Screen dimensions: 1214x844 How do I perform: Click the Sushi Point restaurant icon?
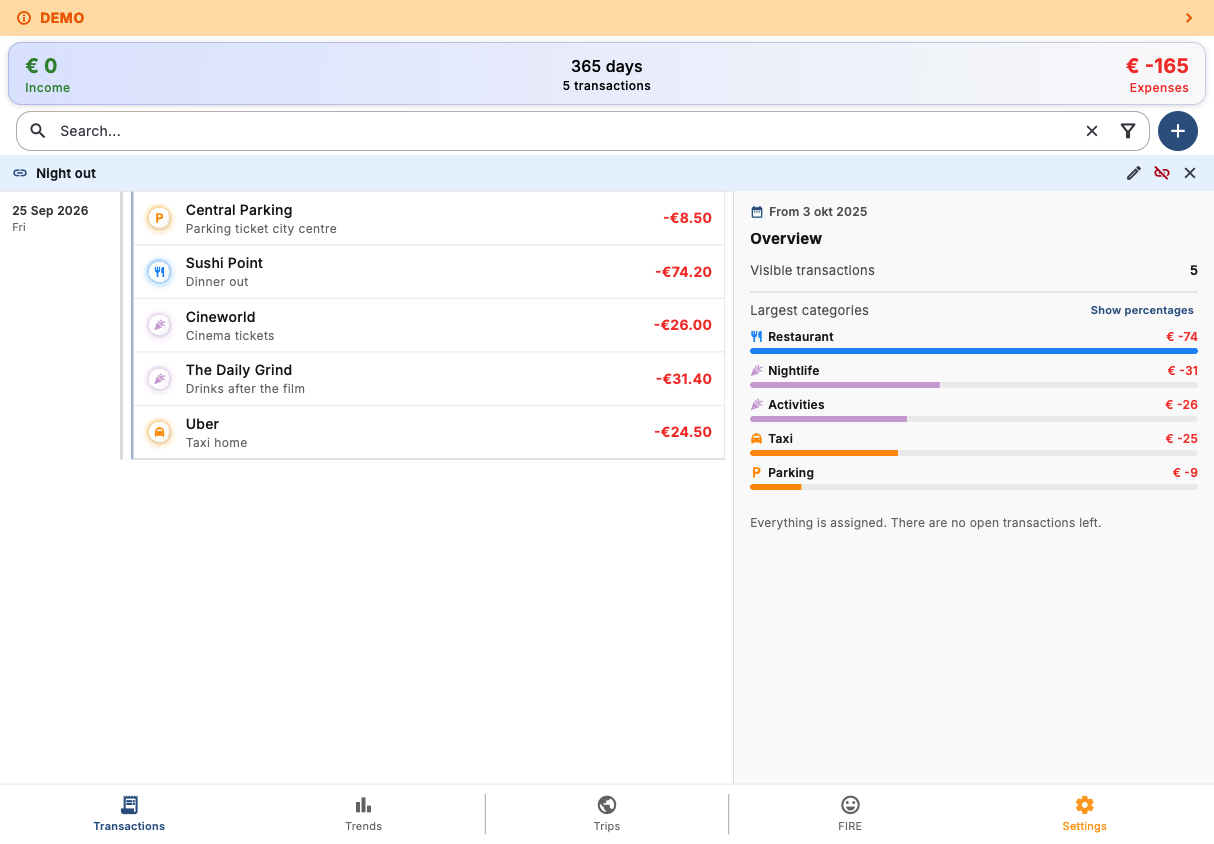[159, 271]
